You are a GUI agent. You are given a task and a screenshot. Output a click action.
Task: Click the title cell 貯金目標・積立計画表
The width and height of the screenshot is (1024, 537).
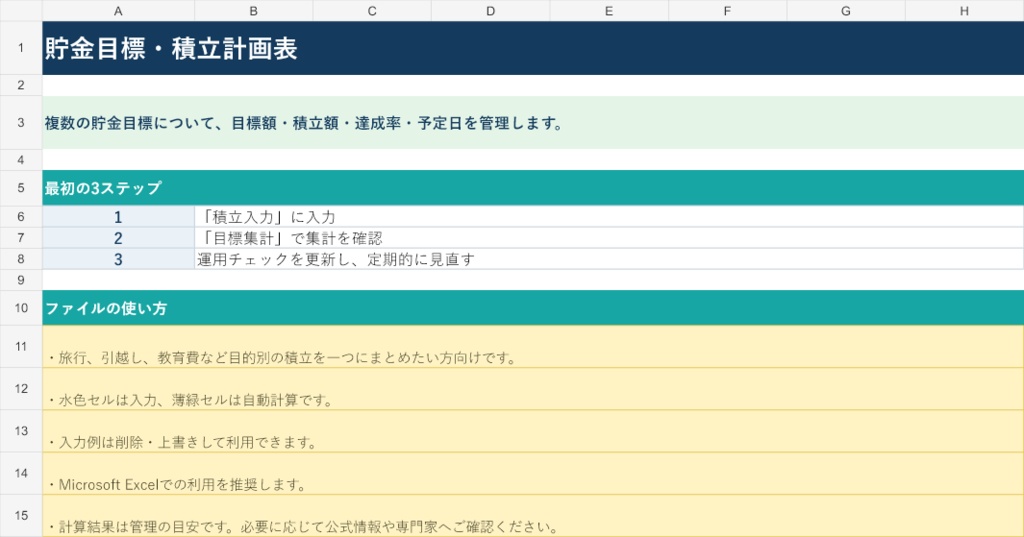(533, 48)
